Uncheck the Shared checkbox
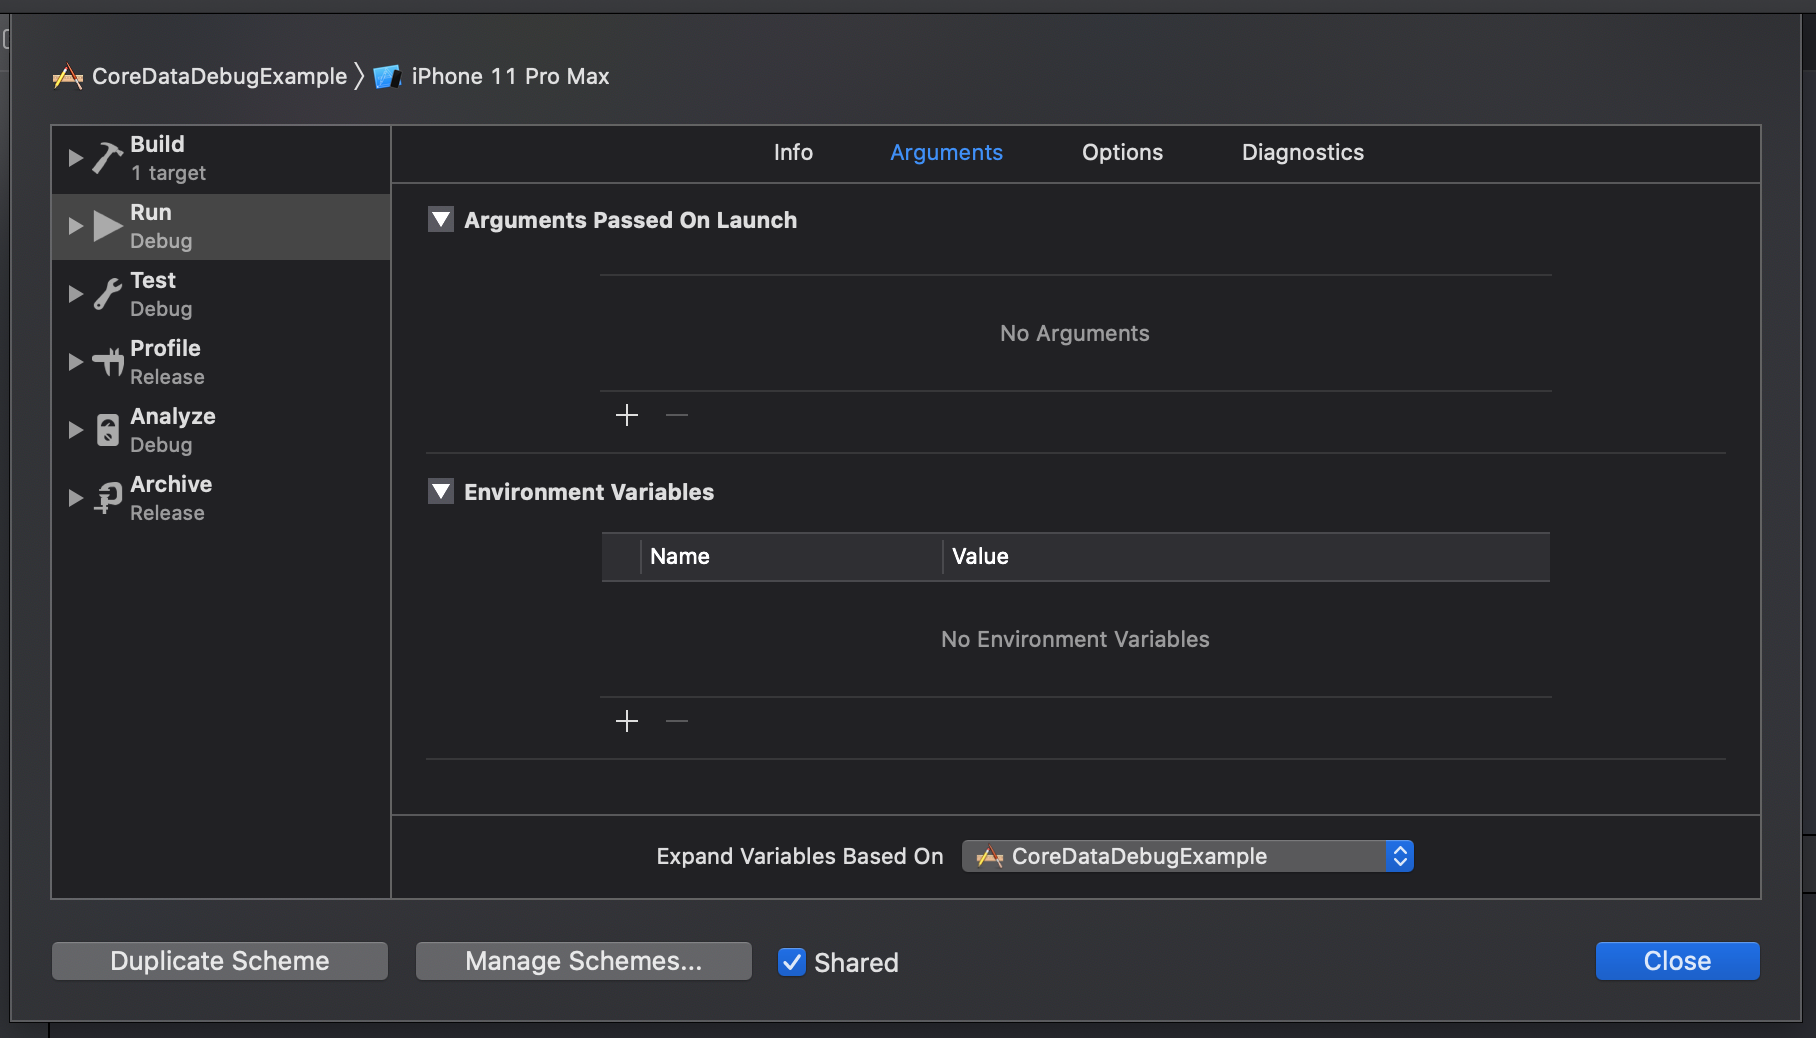Image resolution: width=1816 pixels, height=1038 pixels. (x=792, y=962)
